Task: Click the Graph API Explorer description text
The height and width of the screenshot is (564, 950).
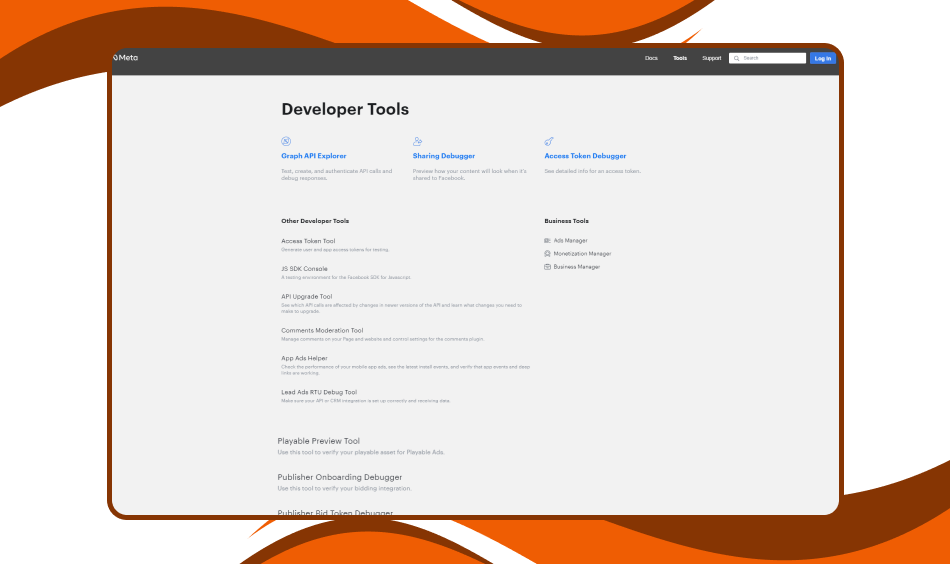Action: pyautogui.click(x=337, y=174)
